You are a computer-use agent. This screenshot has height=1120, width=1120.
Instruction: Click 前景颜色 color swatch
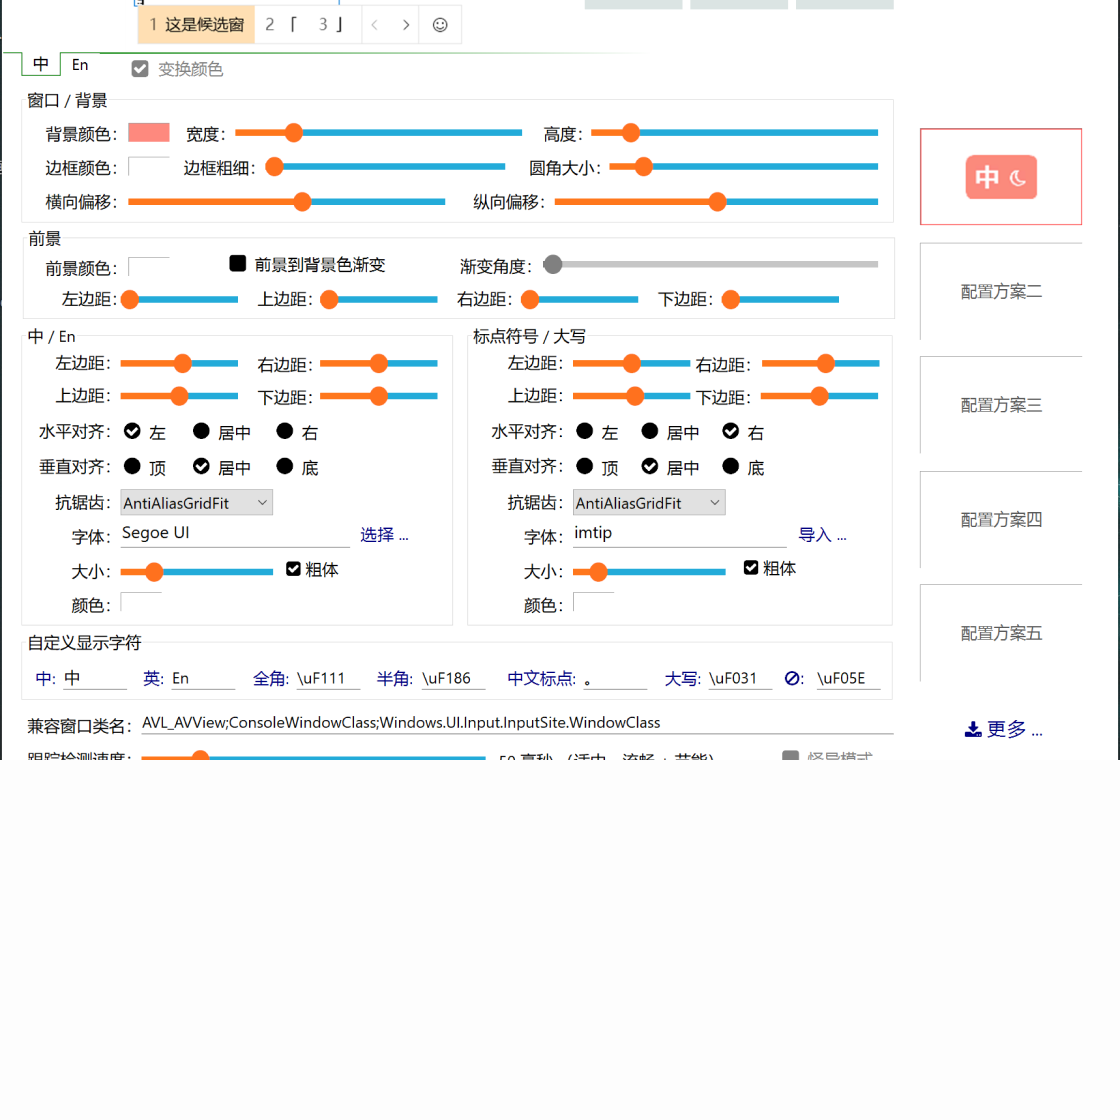pyautogui.click(x=149, y=266)
